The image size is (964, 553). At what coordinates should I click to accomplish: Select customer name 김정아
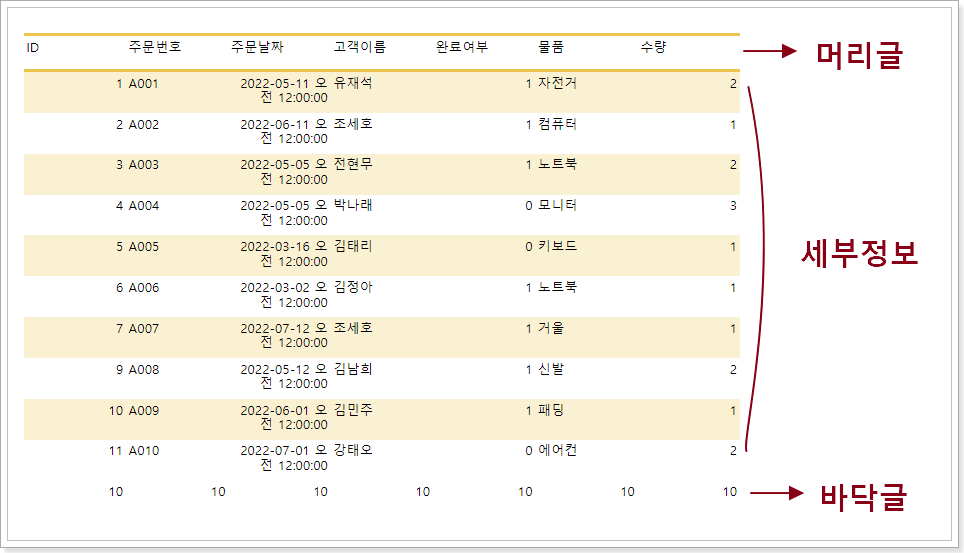353,288
